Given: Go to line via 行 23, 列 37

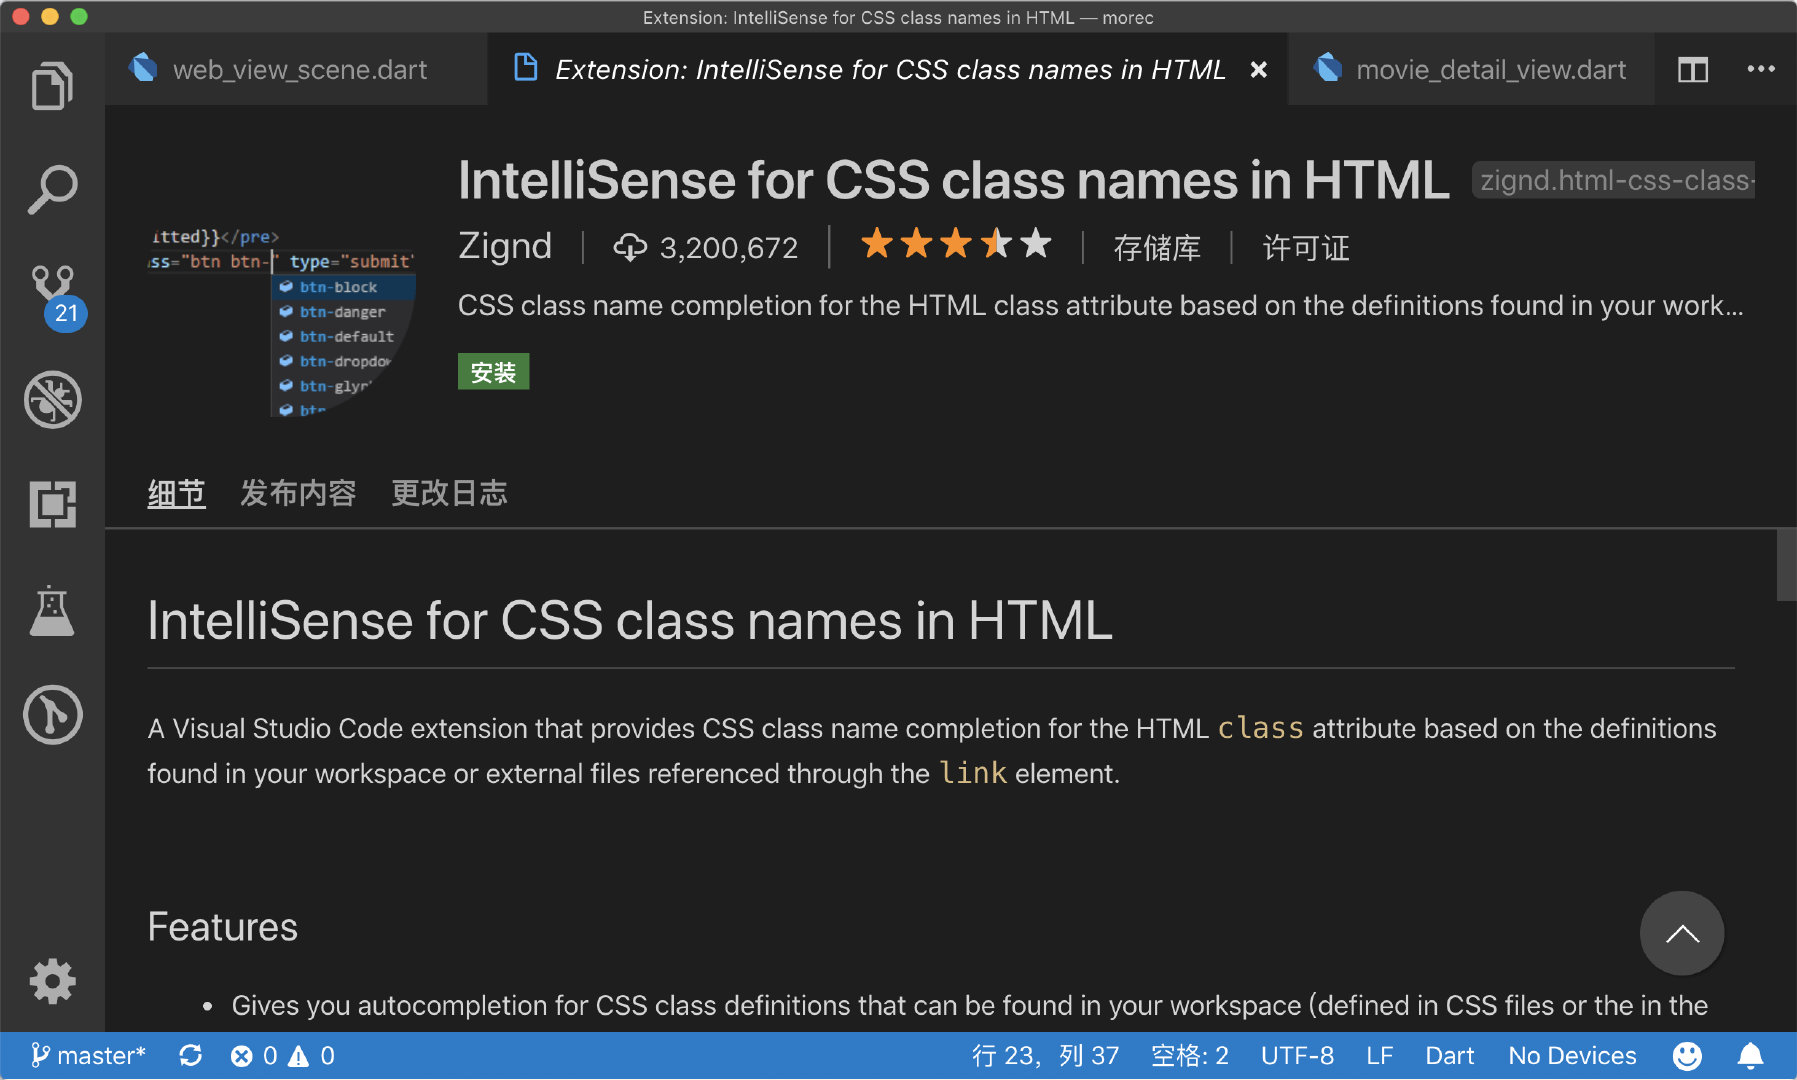Looking at the screenshot, I should click(1045, 1056).
